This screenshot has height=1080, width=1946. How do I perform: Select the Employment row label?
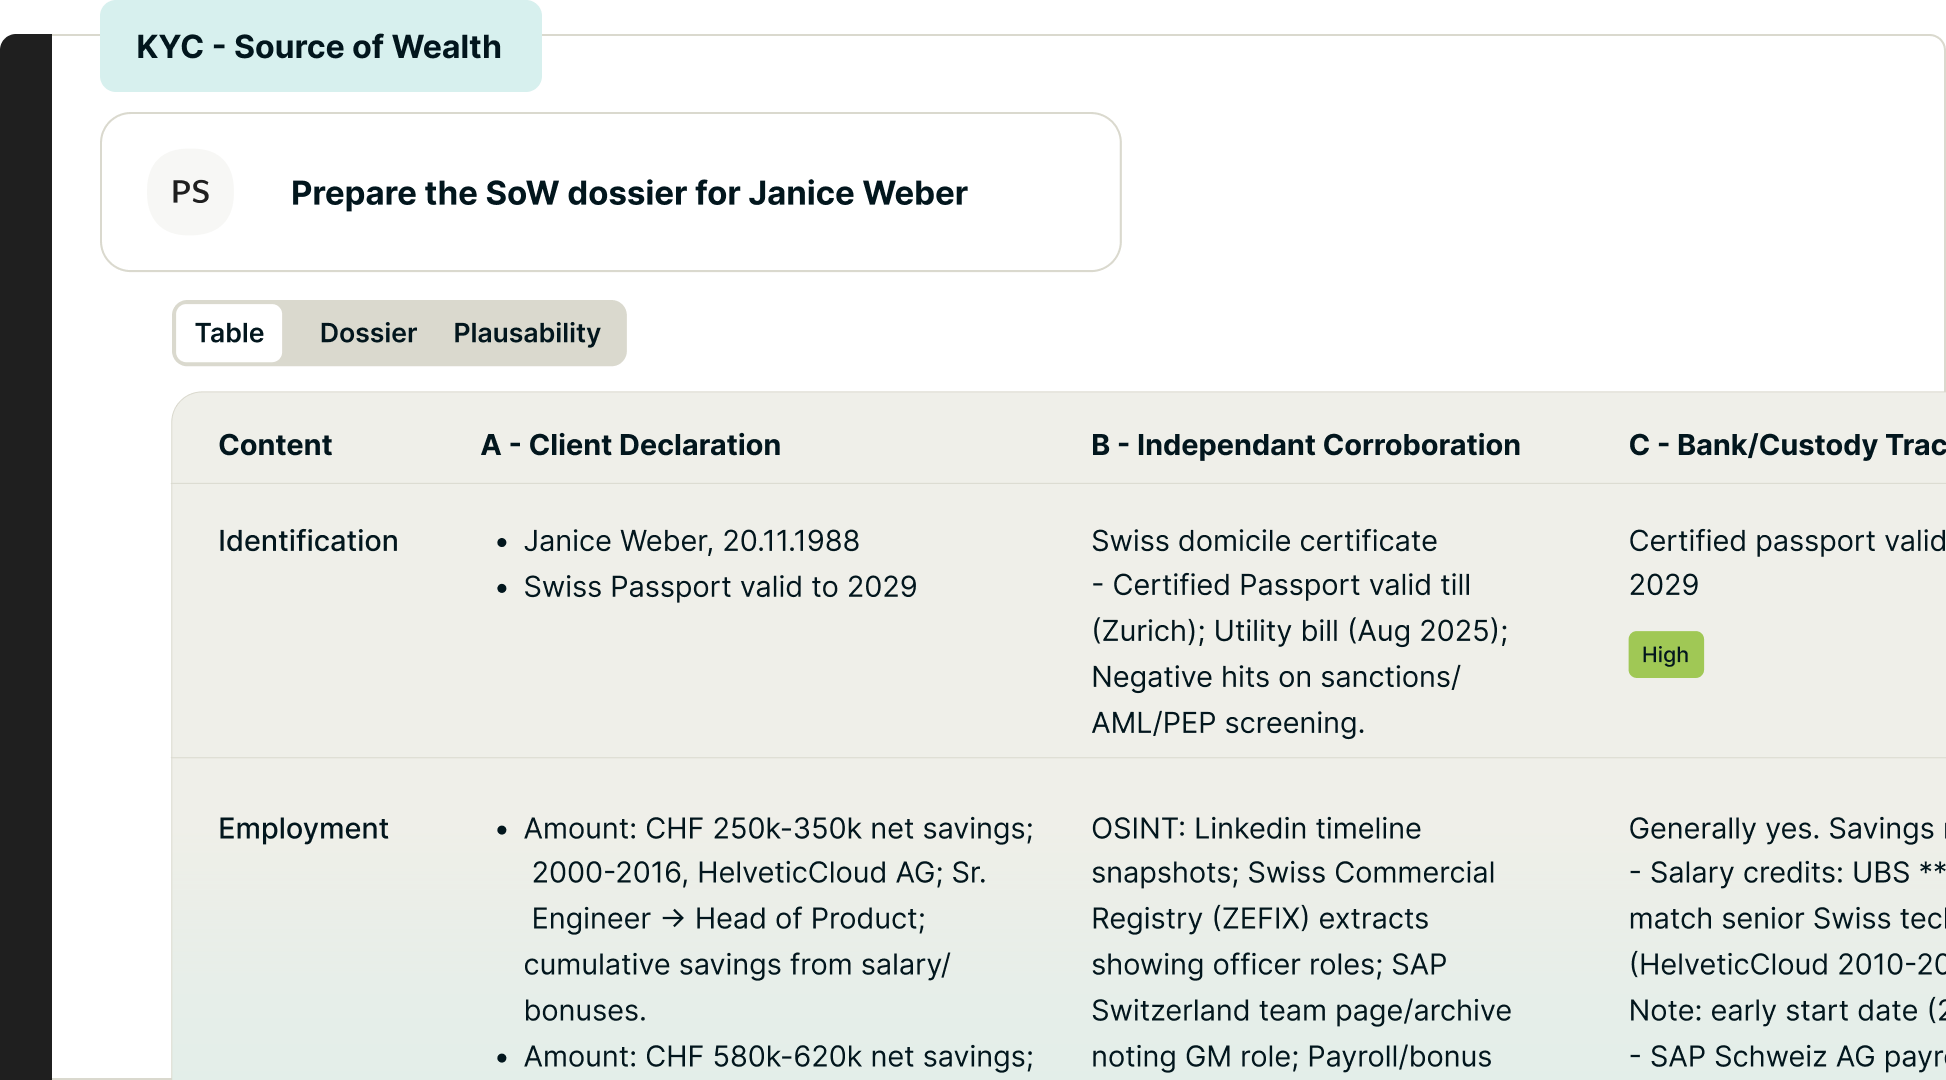pyautogui.click(x=303, y=828)
